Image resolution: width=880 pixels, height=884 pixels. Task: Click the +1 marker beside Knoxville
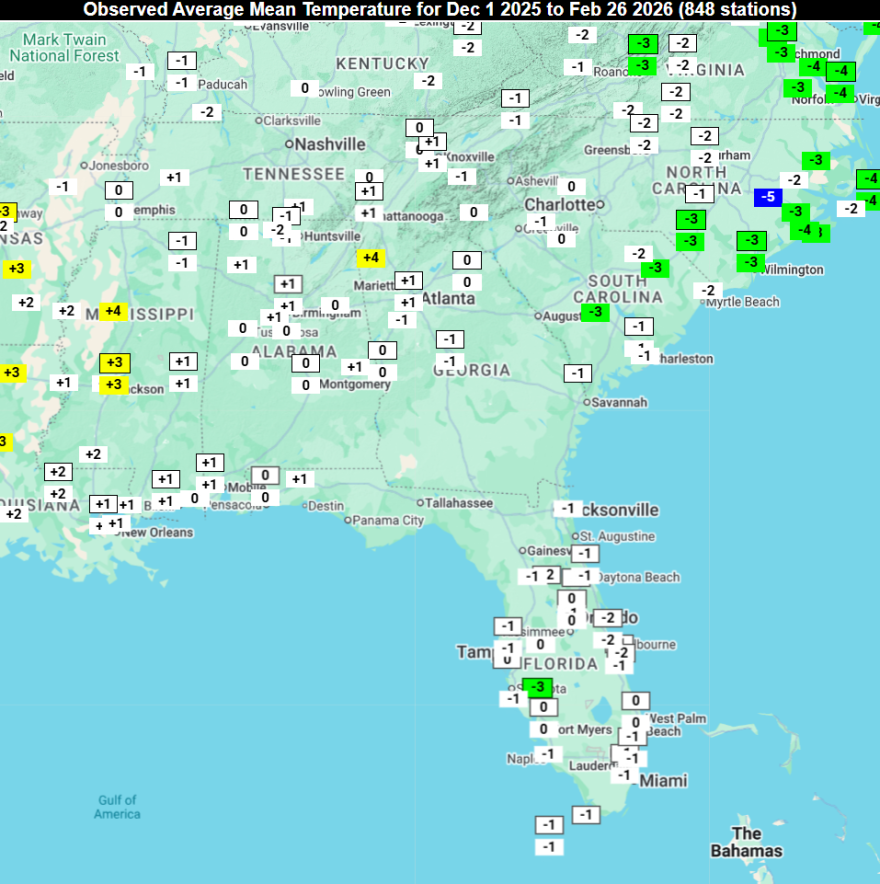click(432, 161)
